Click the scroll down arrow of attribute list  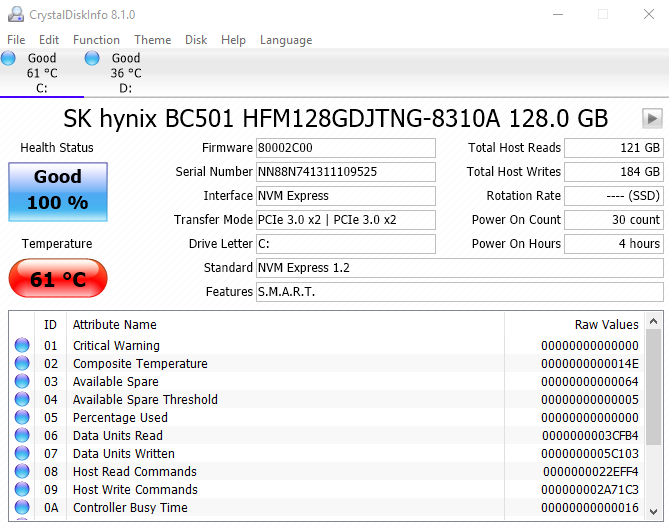(x=653, y=512)
